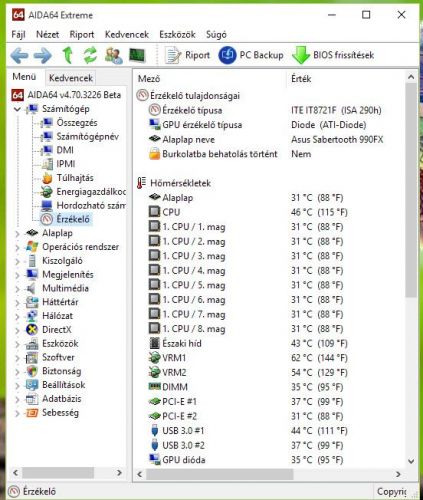
Task: Click the right panel vertical scrollbar thumb
Action: pos(411,191)
